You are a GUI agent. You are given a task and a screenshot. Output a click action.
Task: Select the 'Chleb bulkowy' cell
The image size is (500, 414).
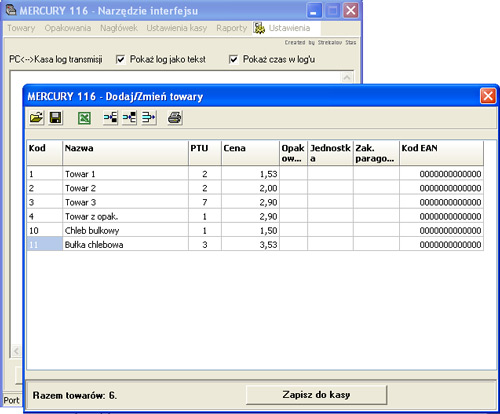click(x=125, y=230)
